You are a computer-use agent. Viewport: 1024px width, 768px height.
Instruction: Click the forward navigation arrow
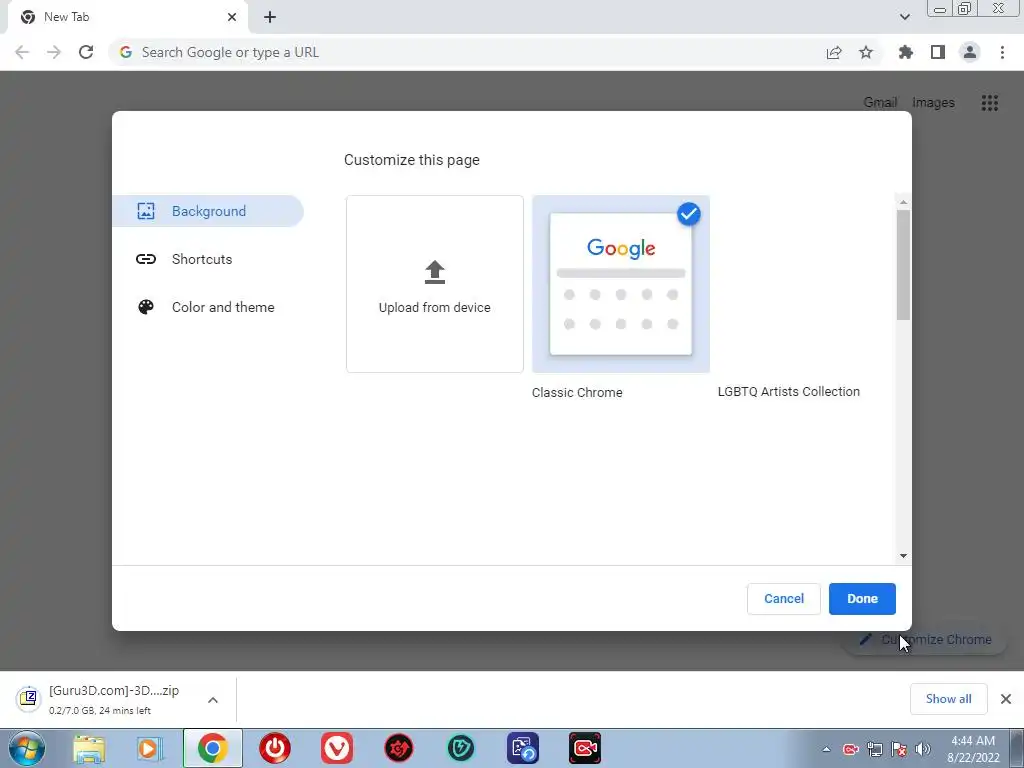(x=54, y=52)
